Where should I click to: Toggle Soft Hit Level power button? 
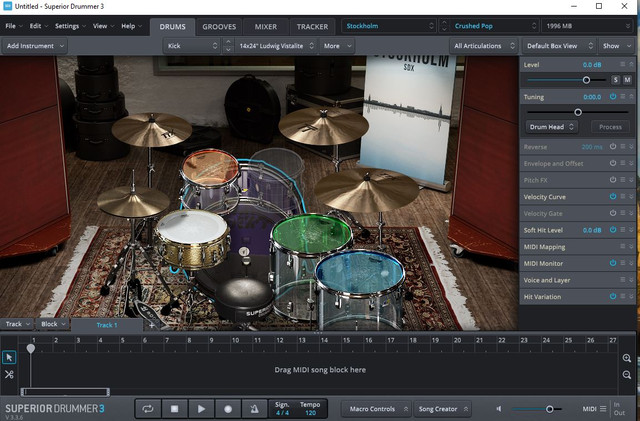[613, 229]
